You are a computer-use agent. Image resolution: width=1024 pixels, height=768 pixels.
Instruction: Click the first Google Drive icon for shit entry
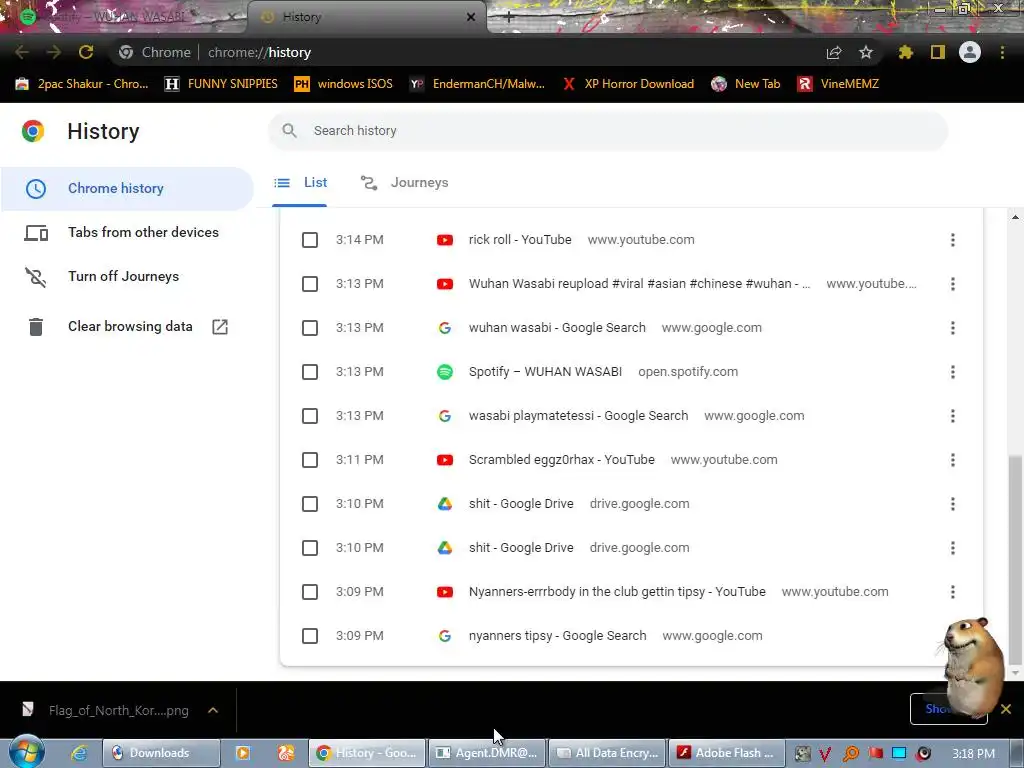click(445, 504)
